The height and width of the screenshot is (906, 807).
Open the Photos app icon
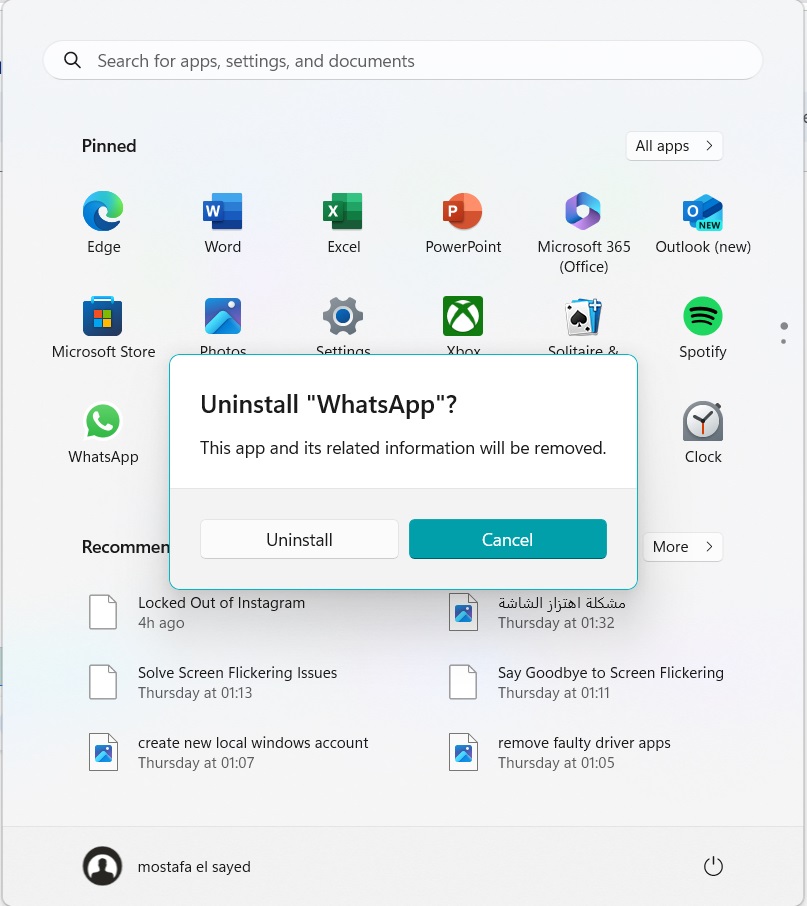point(222,316)
